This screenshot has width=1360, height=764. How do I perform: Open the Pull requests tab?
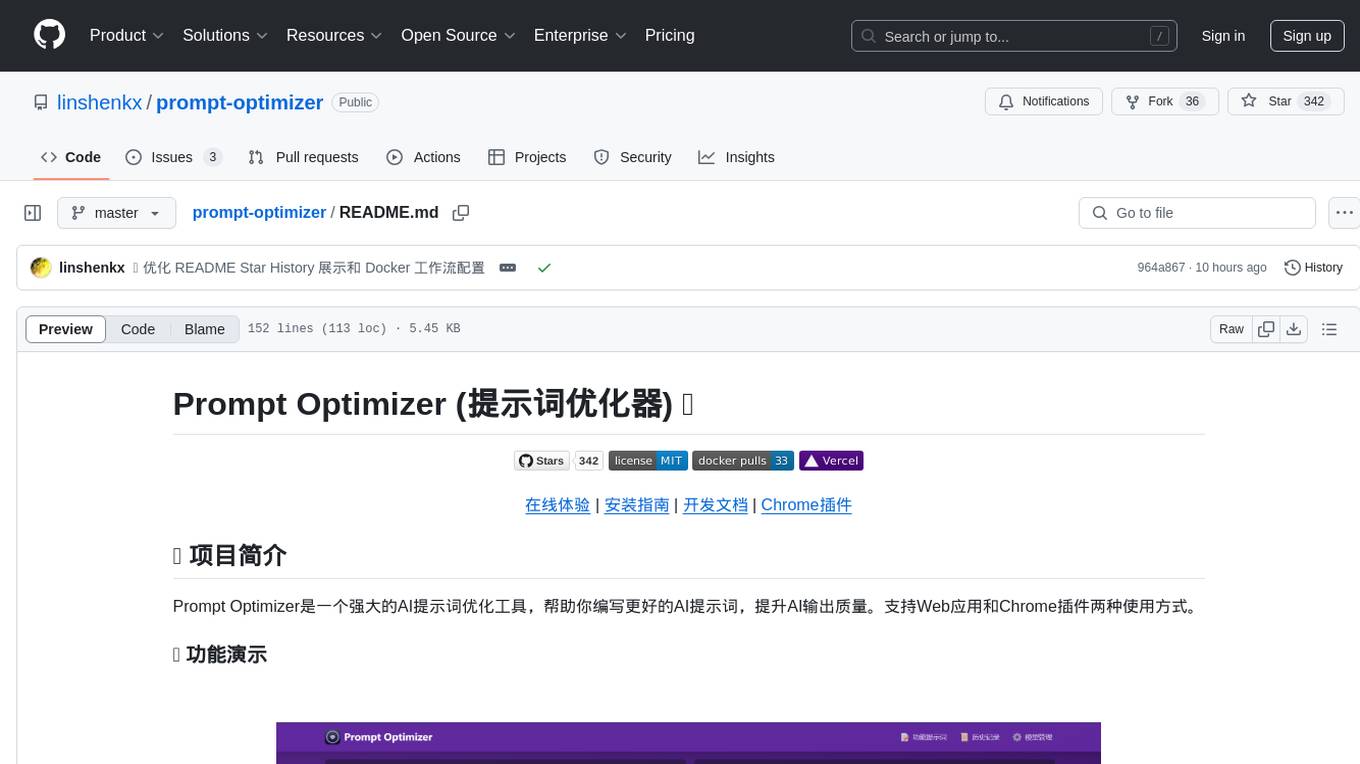point(303,157)
